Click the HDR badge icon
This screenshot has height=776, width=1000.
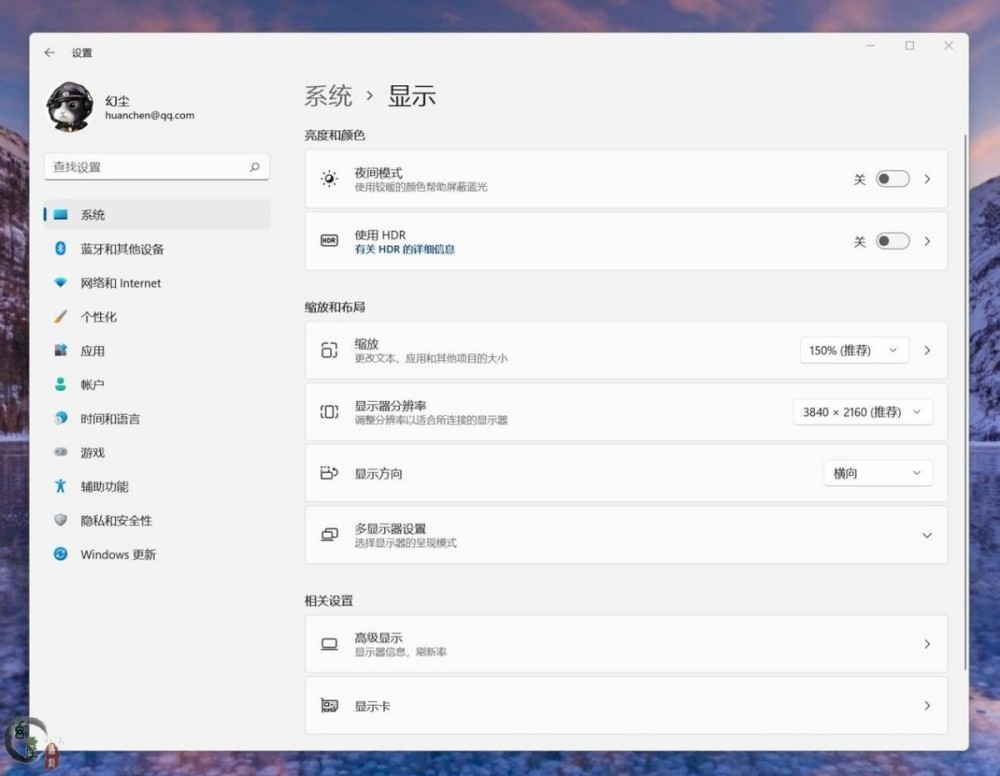click(329, 240)
